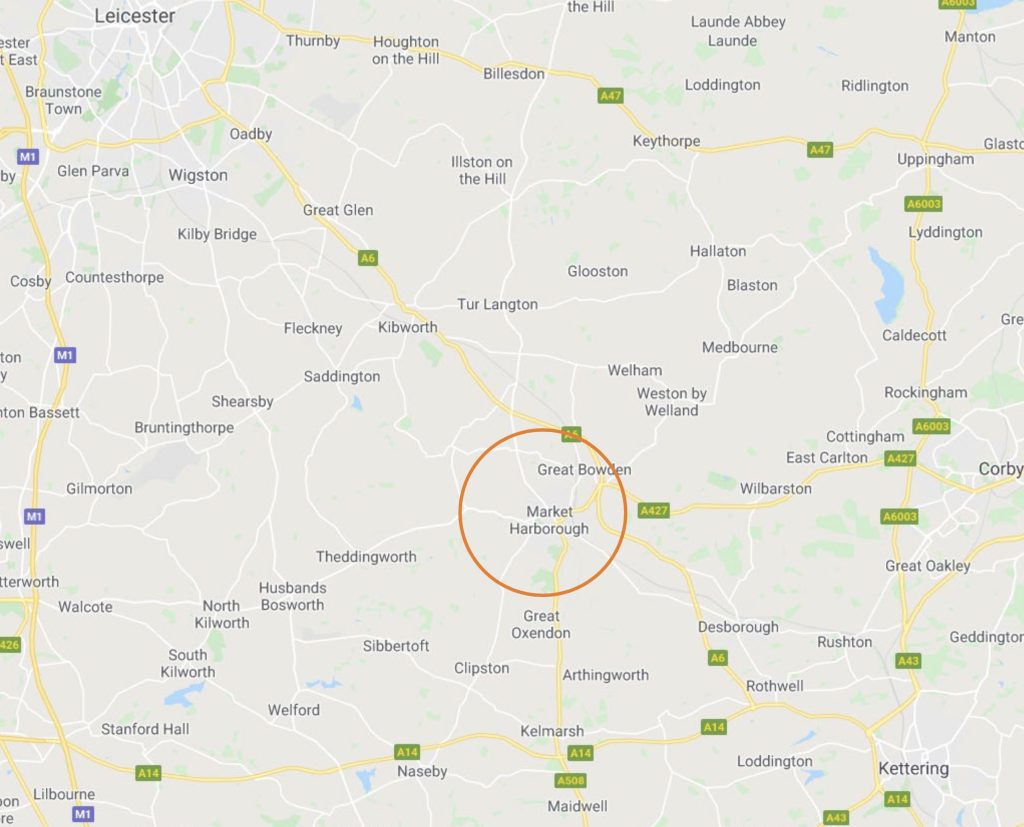
Task: Click the Corby town label
Action: pos(1000,469)
